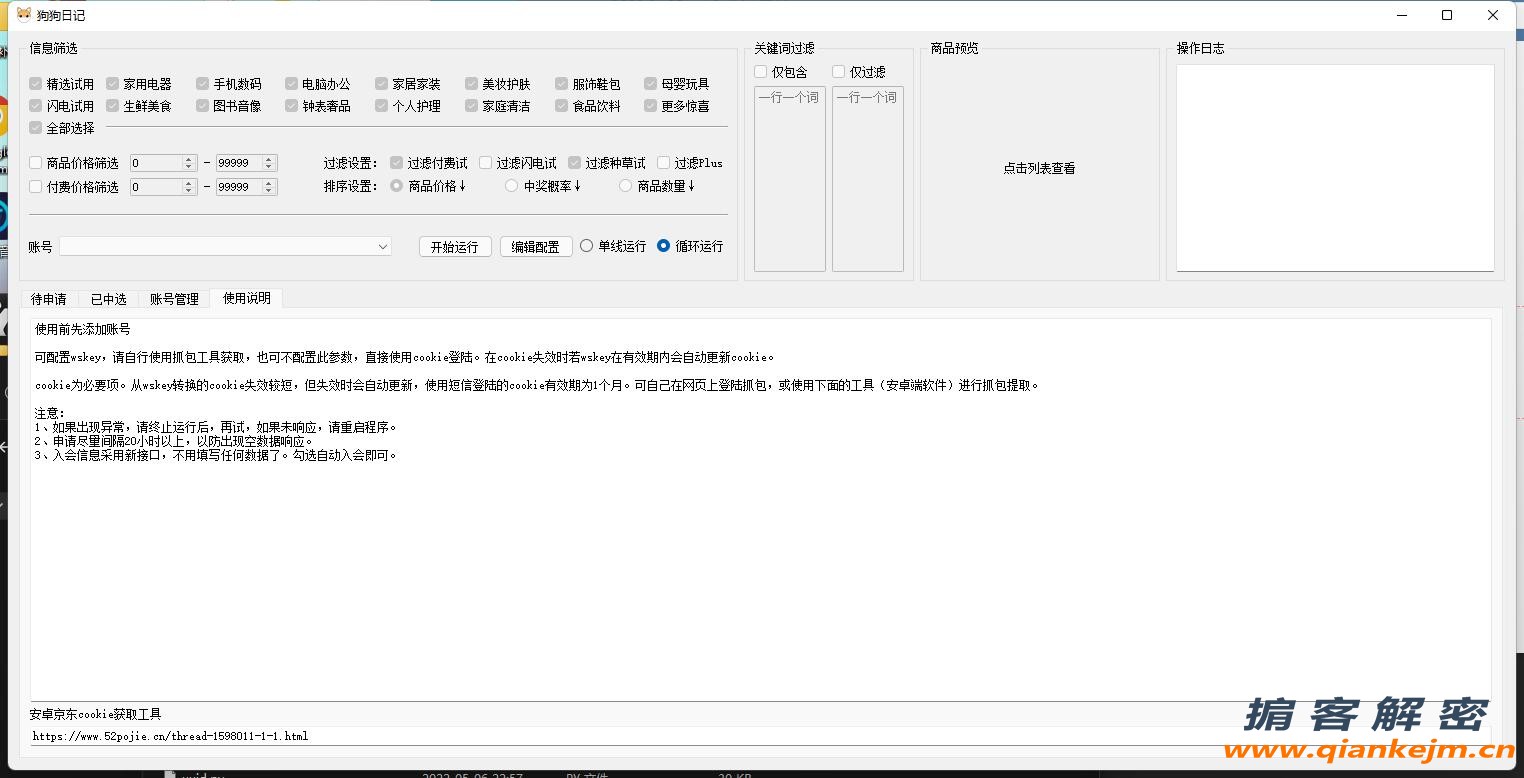
Task: Toggle the 钟表奢品 checkbox
Action: pos(291,106)
